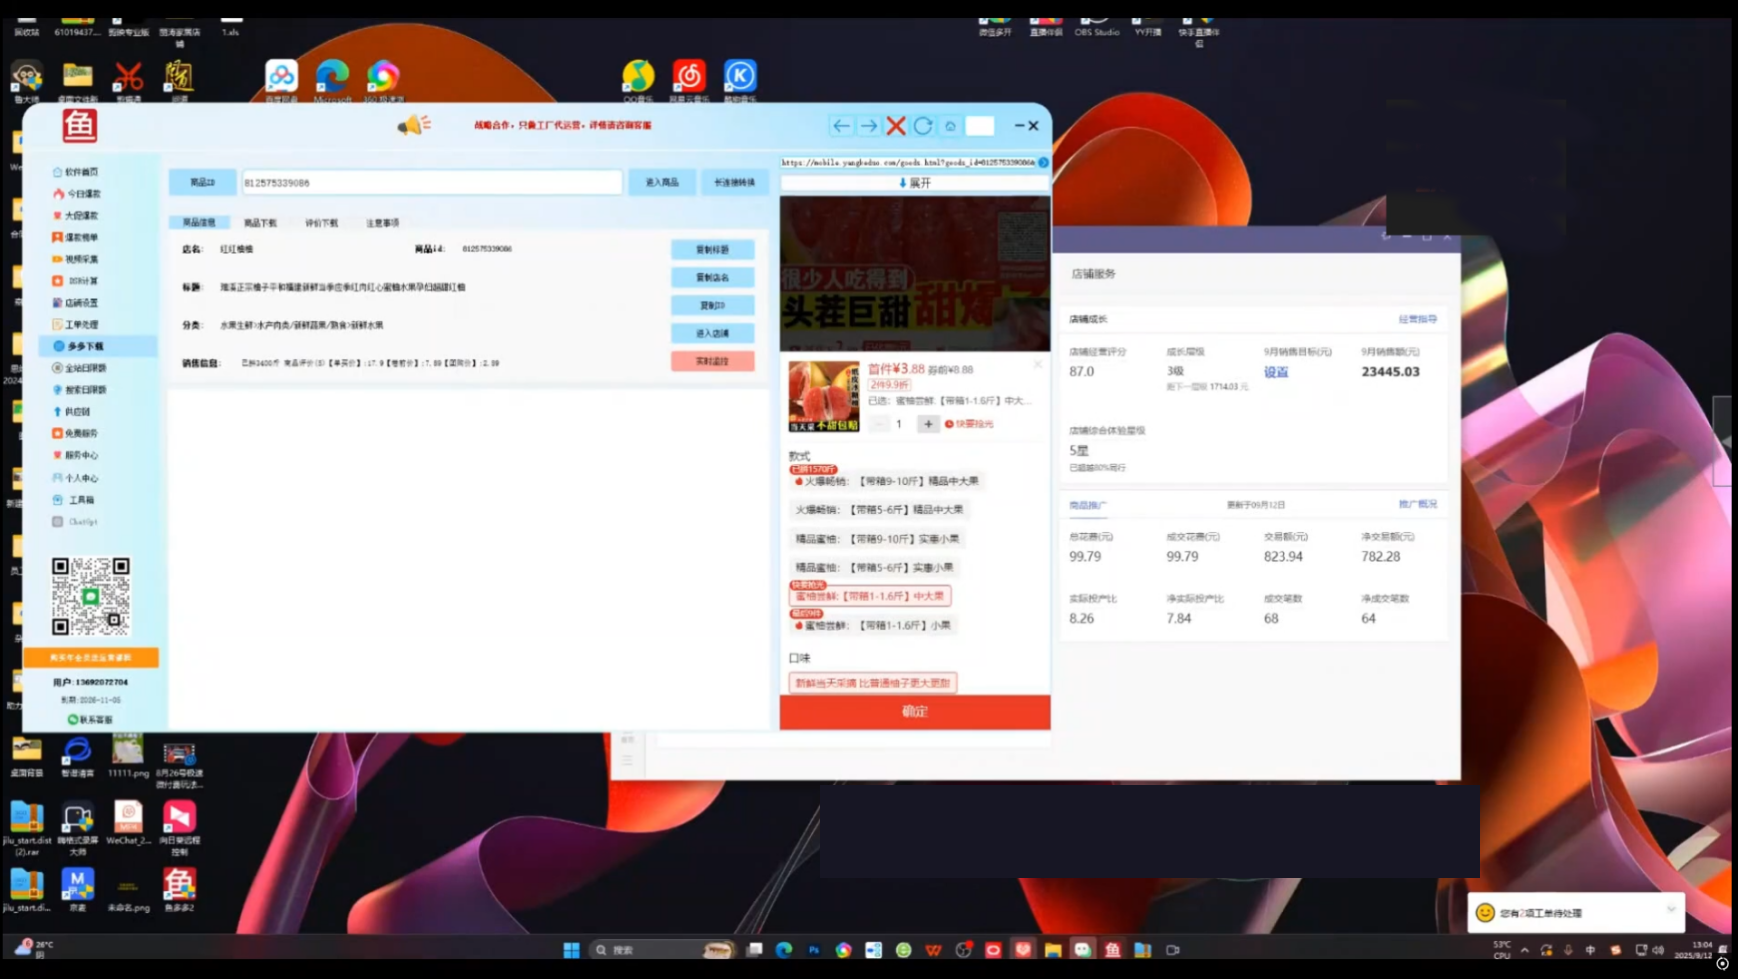Select the 【带箱5-6斤】精品中大果 option

879,510
